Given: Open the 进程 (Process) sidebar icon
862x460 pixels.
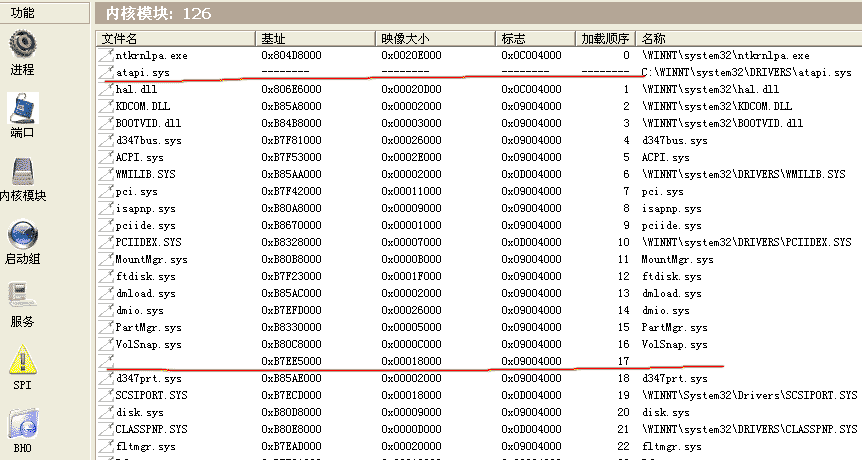Looking at the screenshot, I should click(x=23, y=45).
